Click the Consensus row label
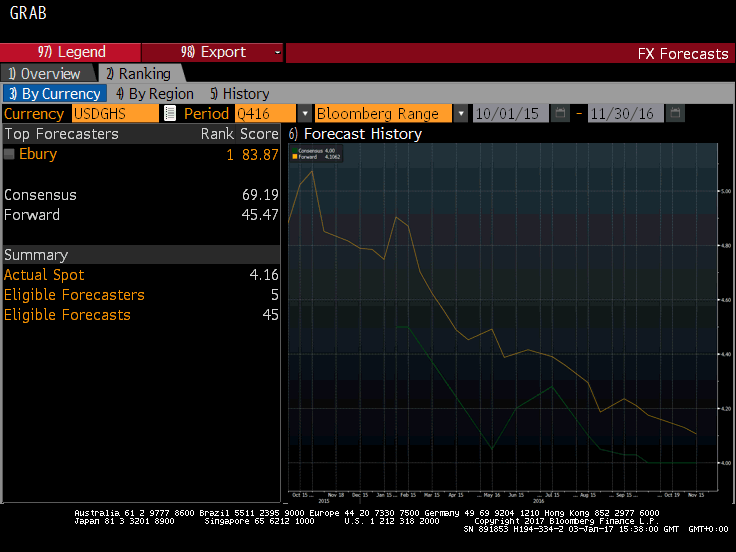 tap(40, 195)
